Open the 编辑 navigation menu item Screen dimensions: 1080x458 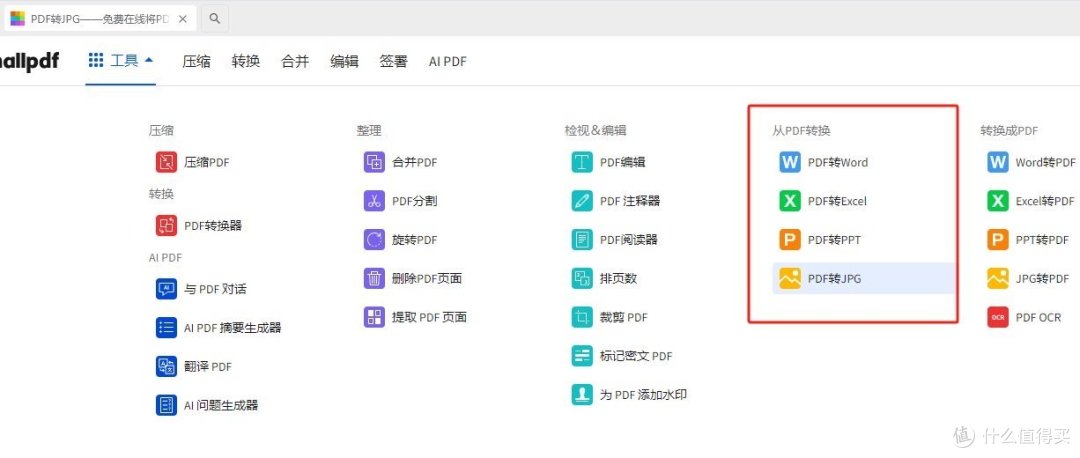coord(344,61)
